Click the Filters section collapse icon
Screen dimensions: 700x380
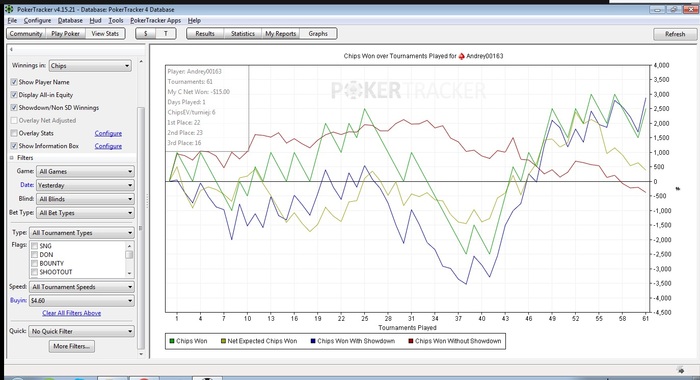pos(12,158)
